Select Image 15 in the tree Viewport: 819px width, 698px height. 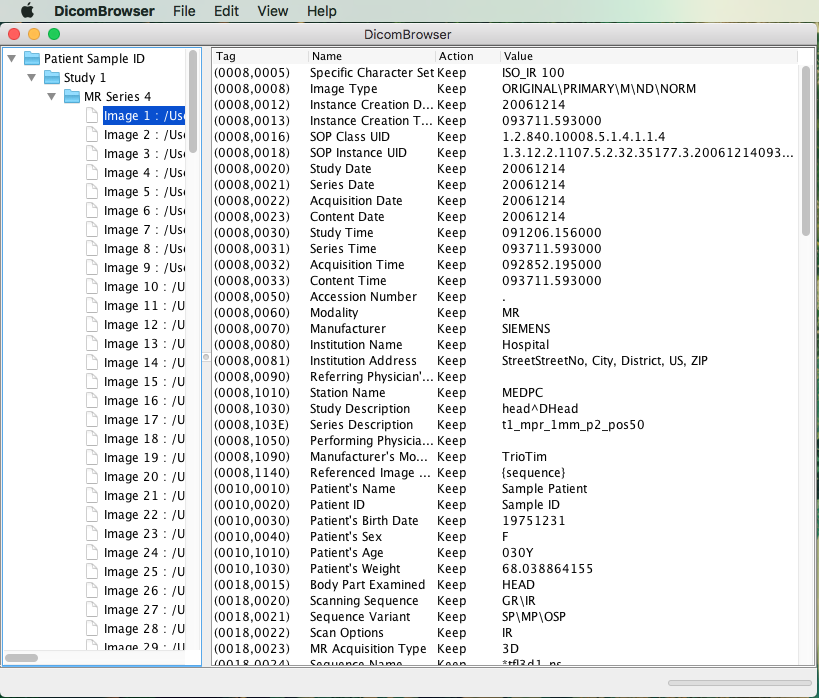(138, 382)
